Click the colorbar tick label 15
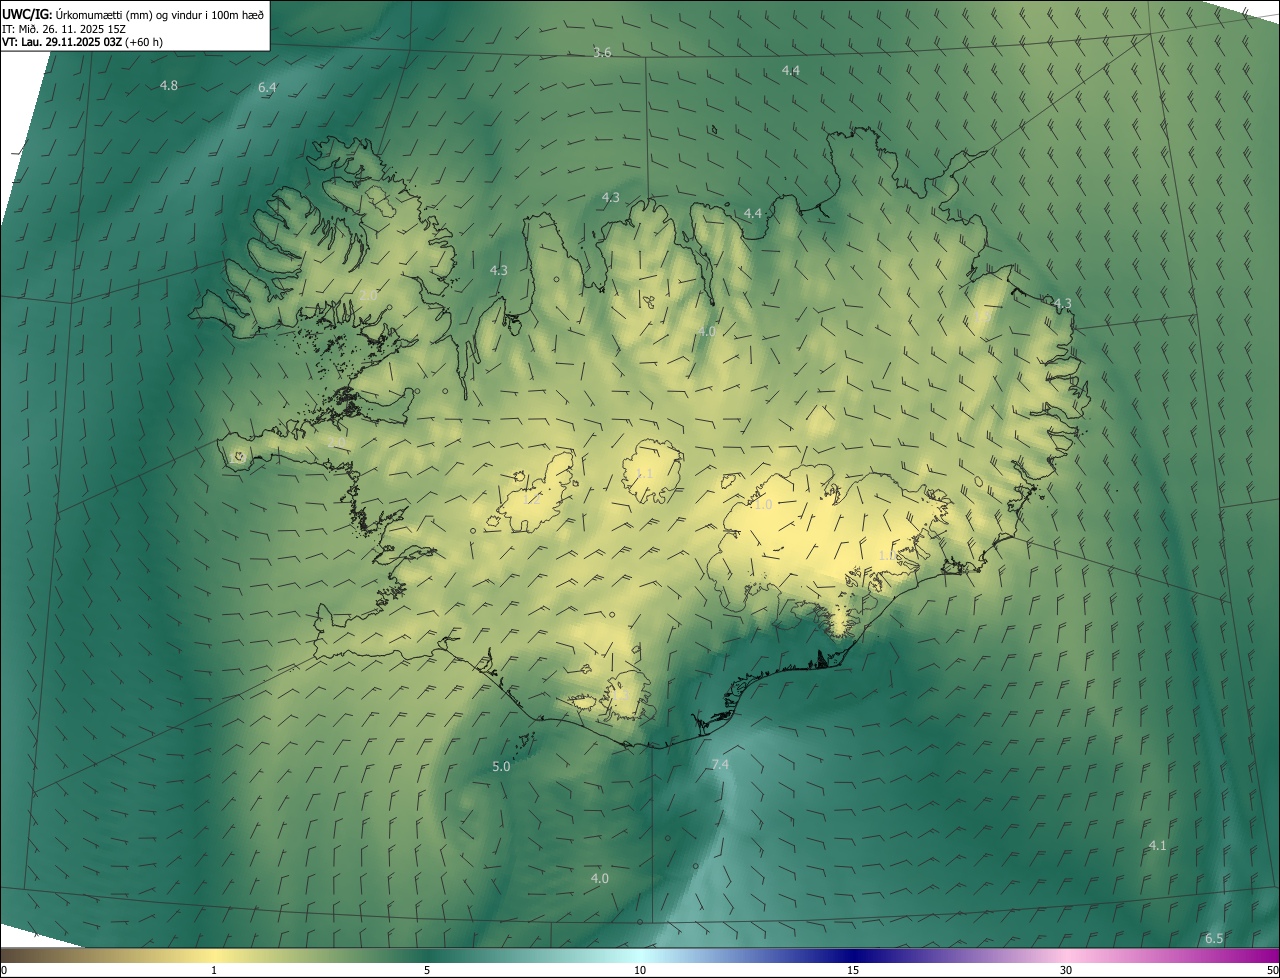 853,970
